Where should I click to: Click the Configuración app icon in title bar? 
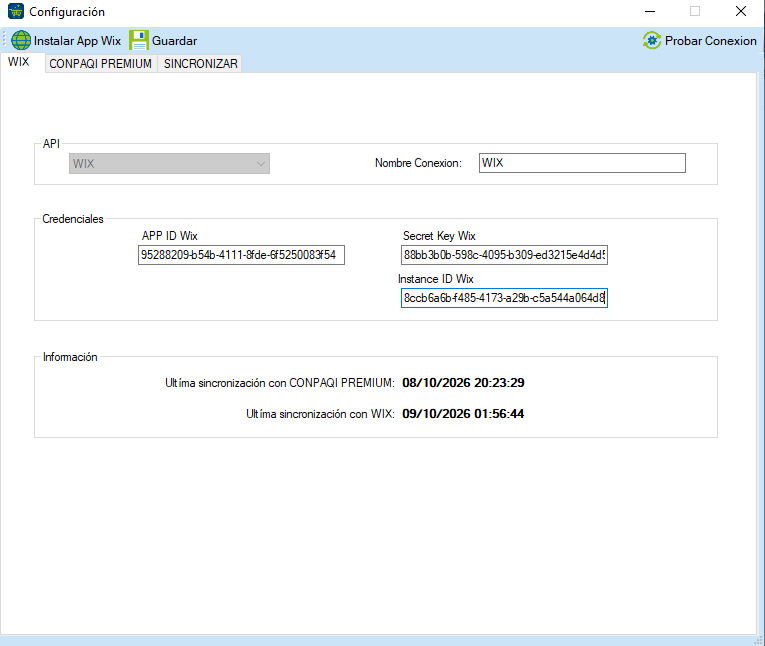pos(16,11)
